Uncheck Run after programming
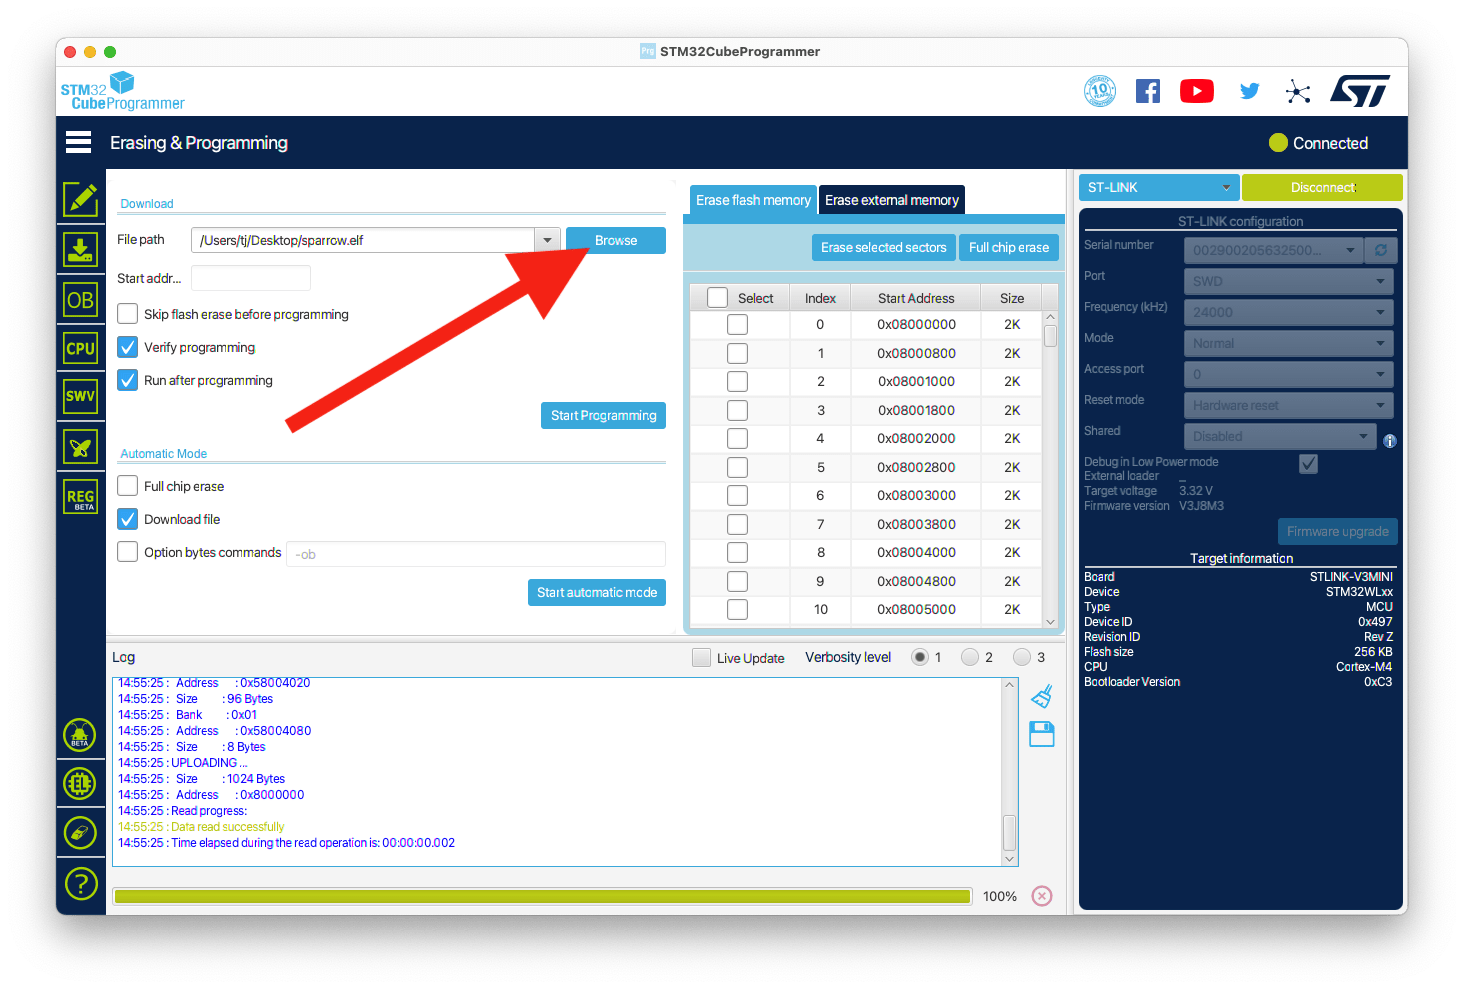This screenshot has width=1464, height=989. click(127, 380)
